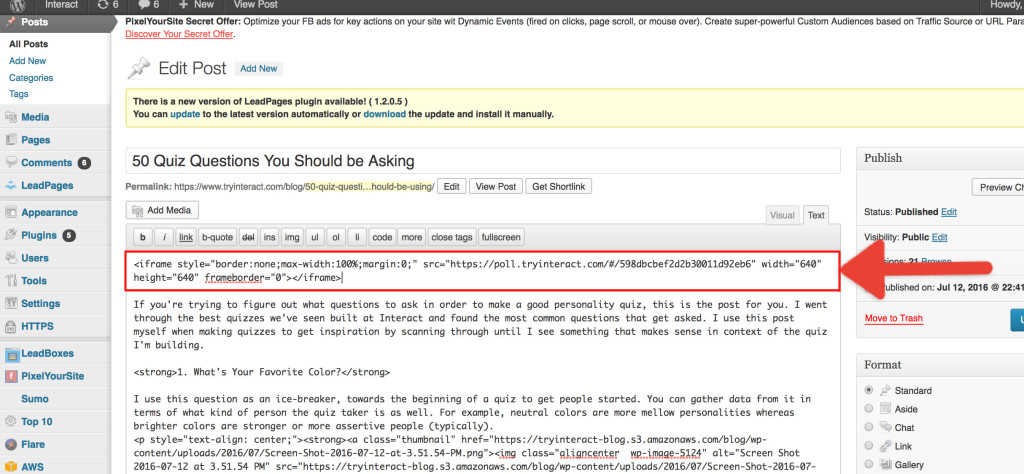Screen dimensions: 1024x474
Task: Switch to the Visual editor tab
Action: coord(782,215)
